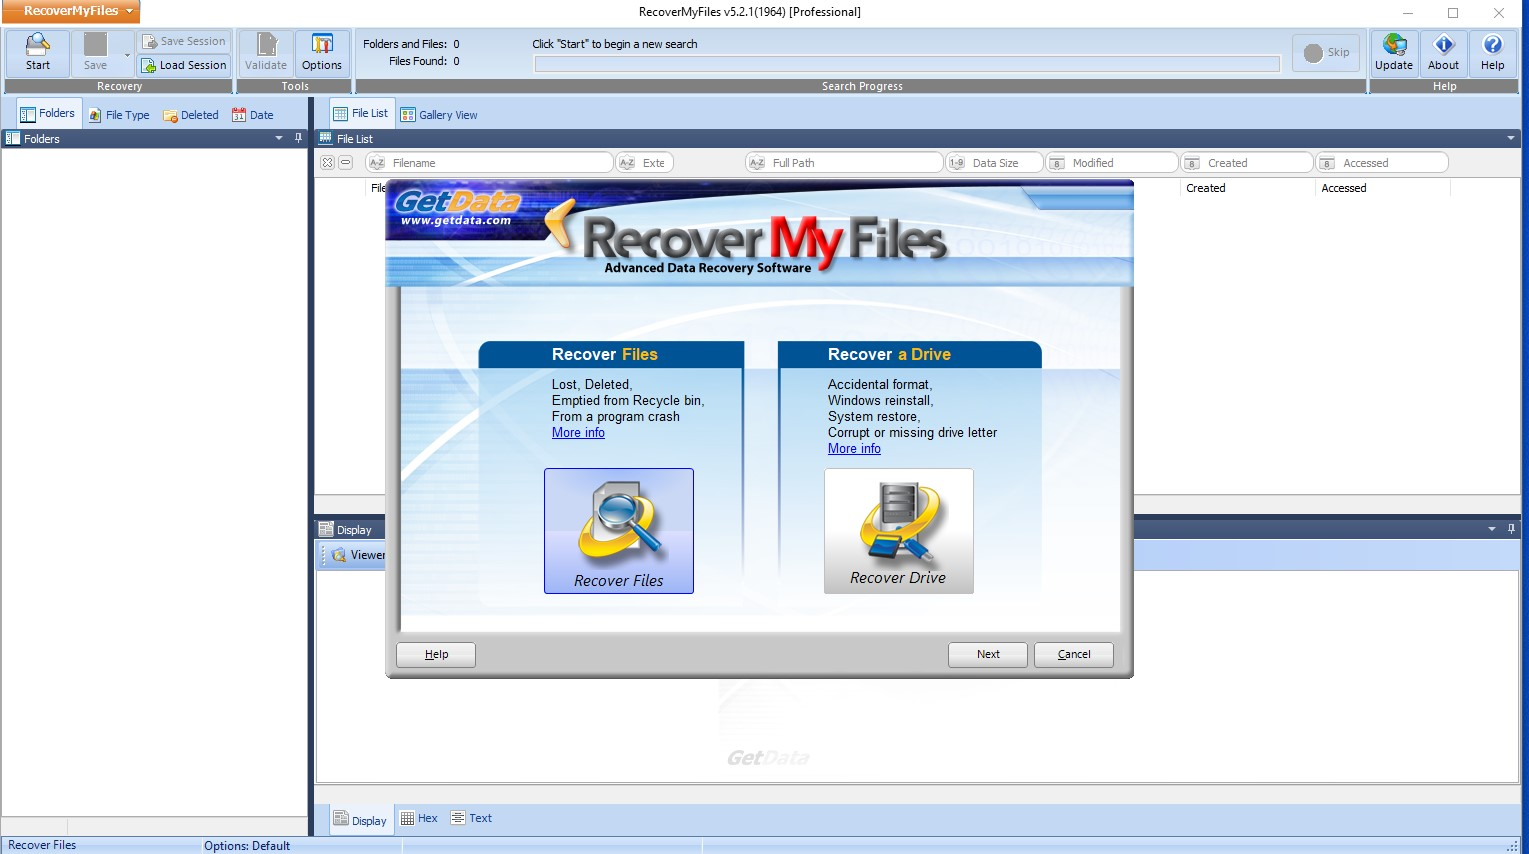Click the 'Folders and Files: 0' counter

point(411,44)
